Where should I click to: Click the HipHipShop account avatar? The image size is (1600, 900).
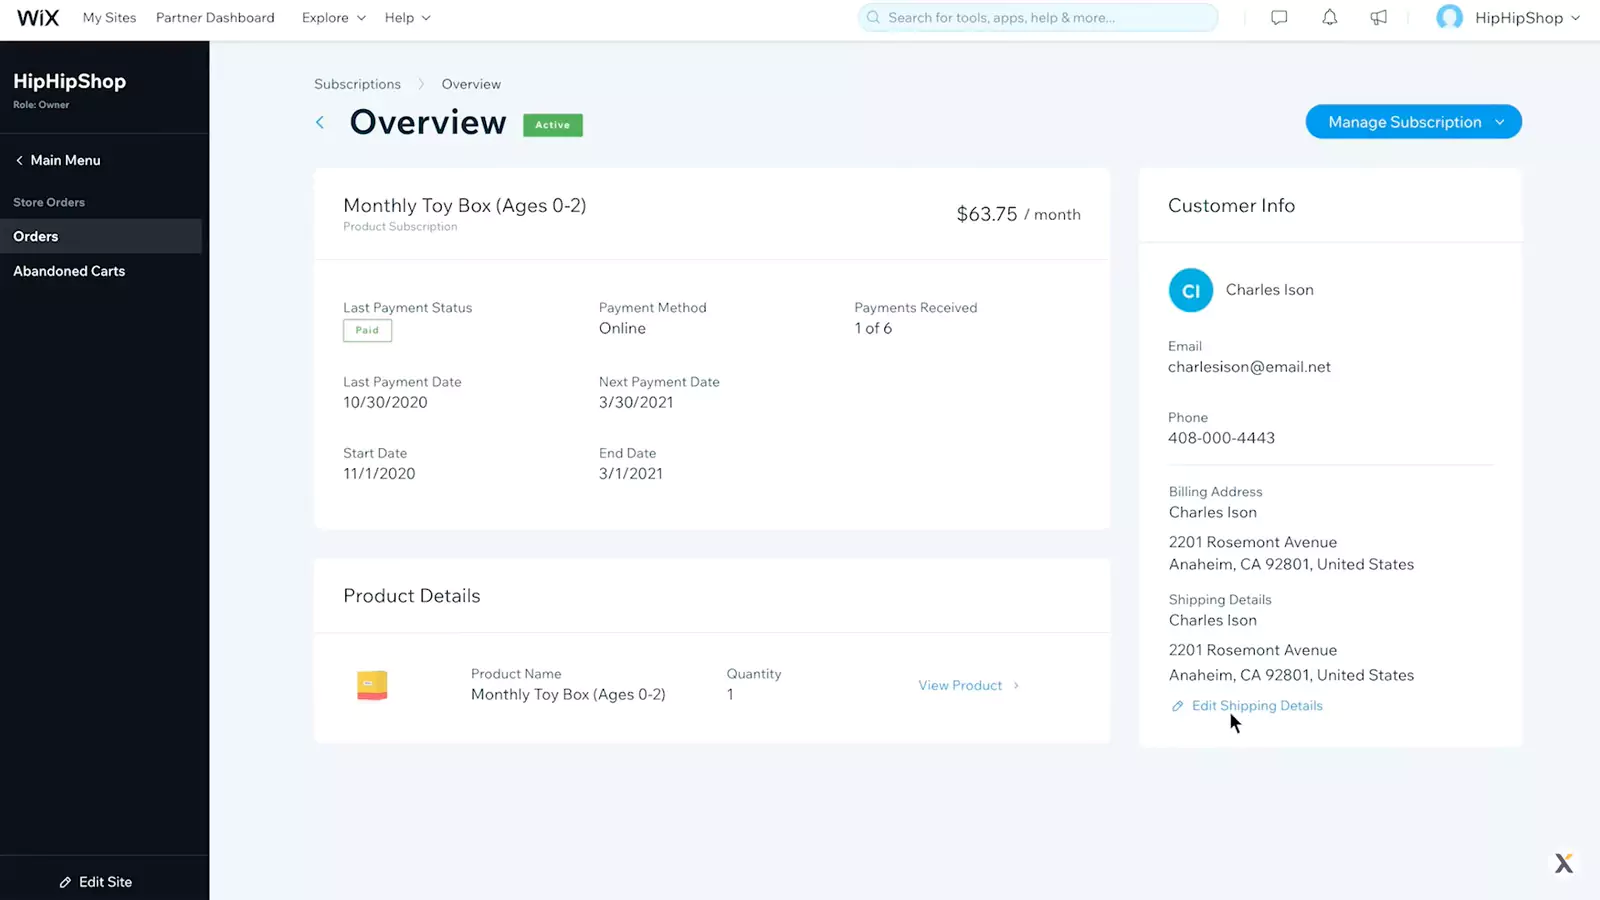click(x=1449, y=17)
